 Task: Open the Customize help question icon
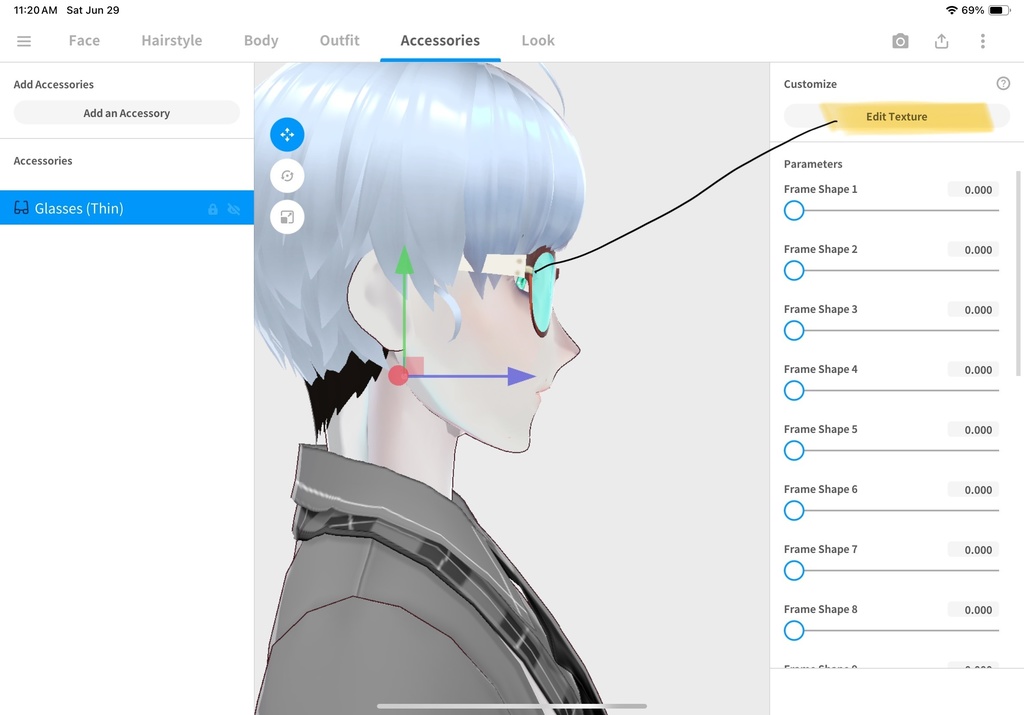(1003, 84)
